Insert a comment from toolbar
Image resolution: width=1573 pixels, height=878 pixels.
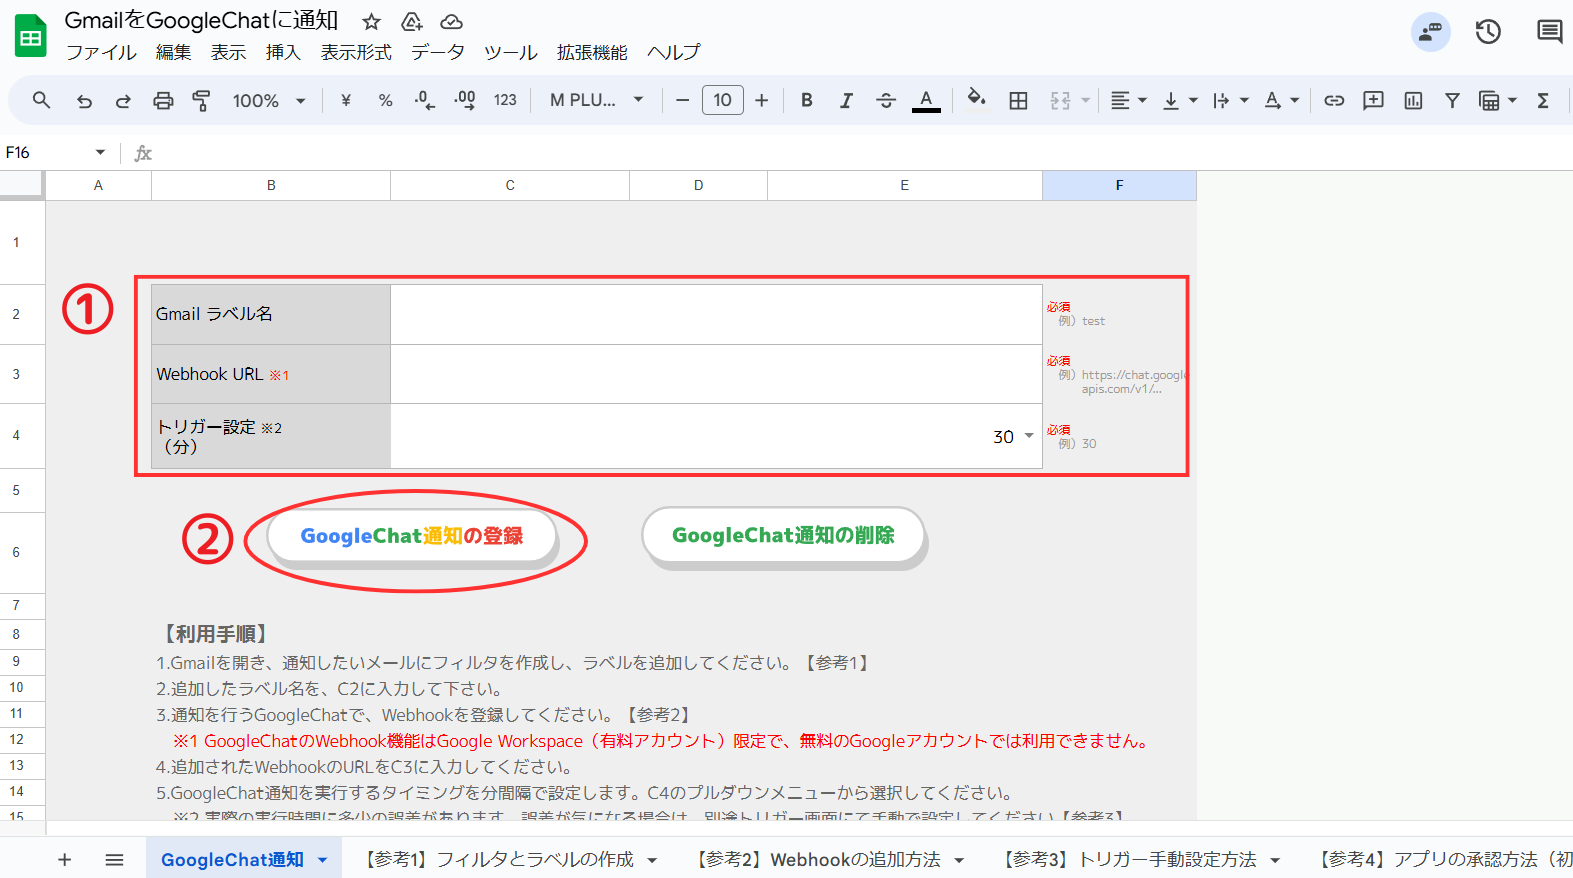1373,100
